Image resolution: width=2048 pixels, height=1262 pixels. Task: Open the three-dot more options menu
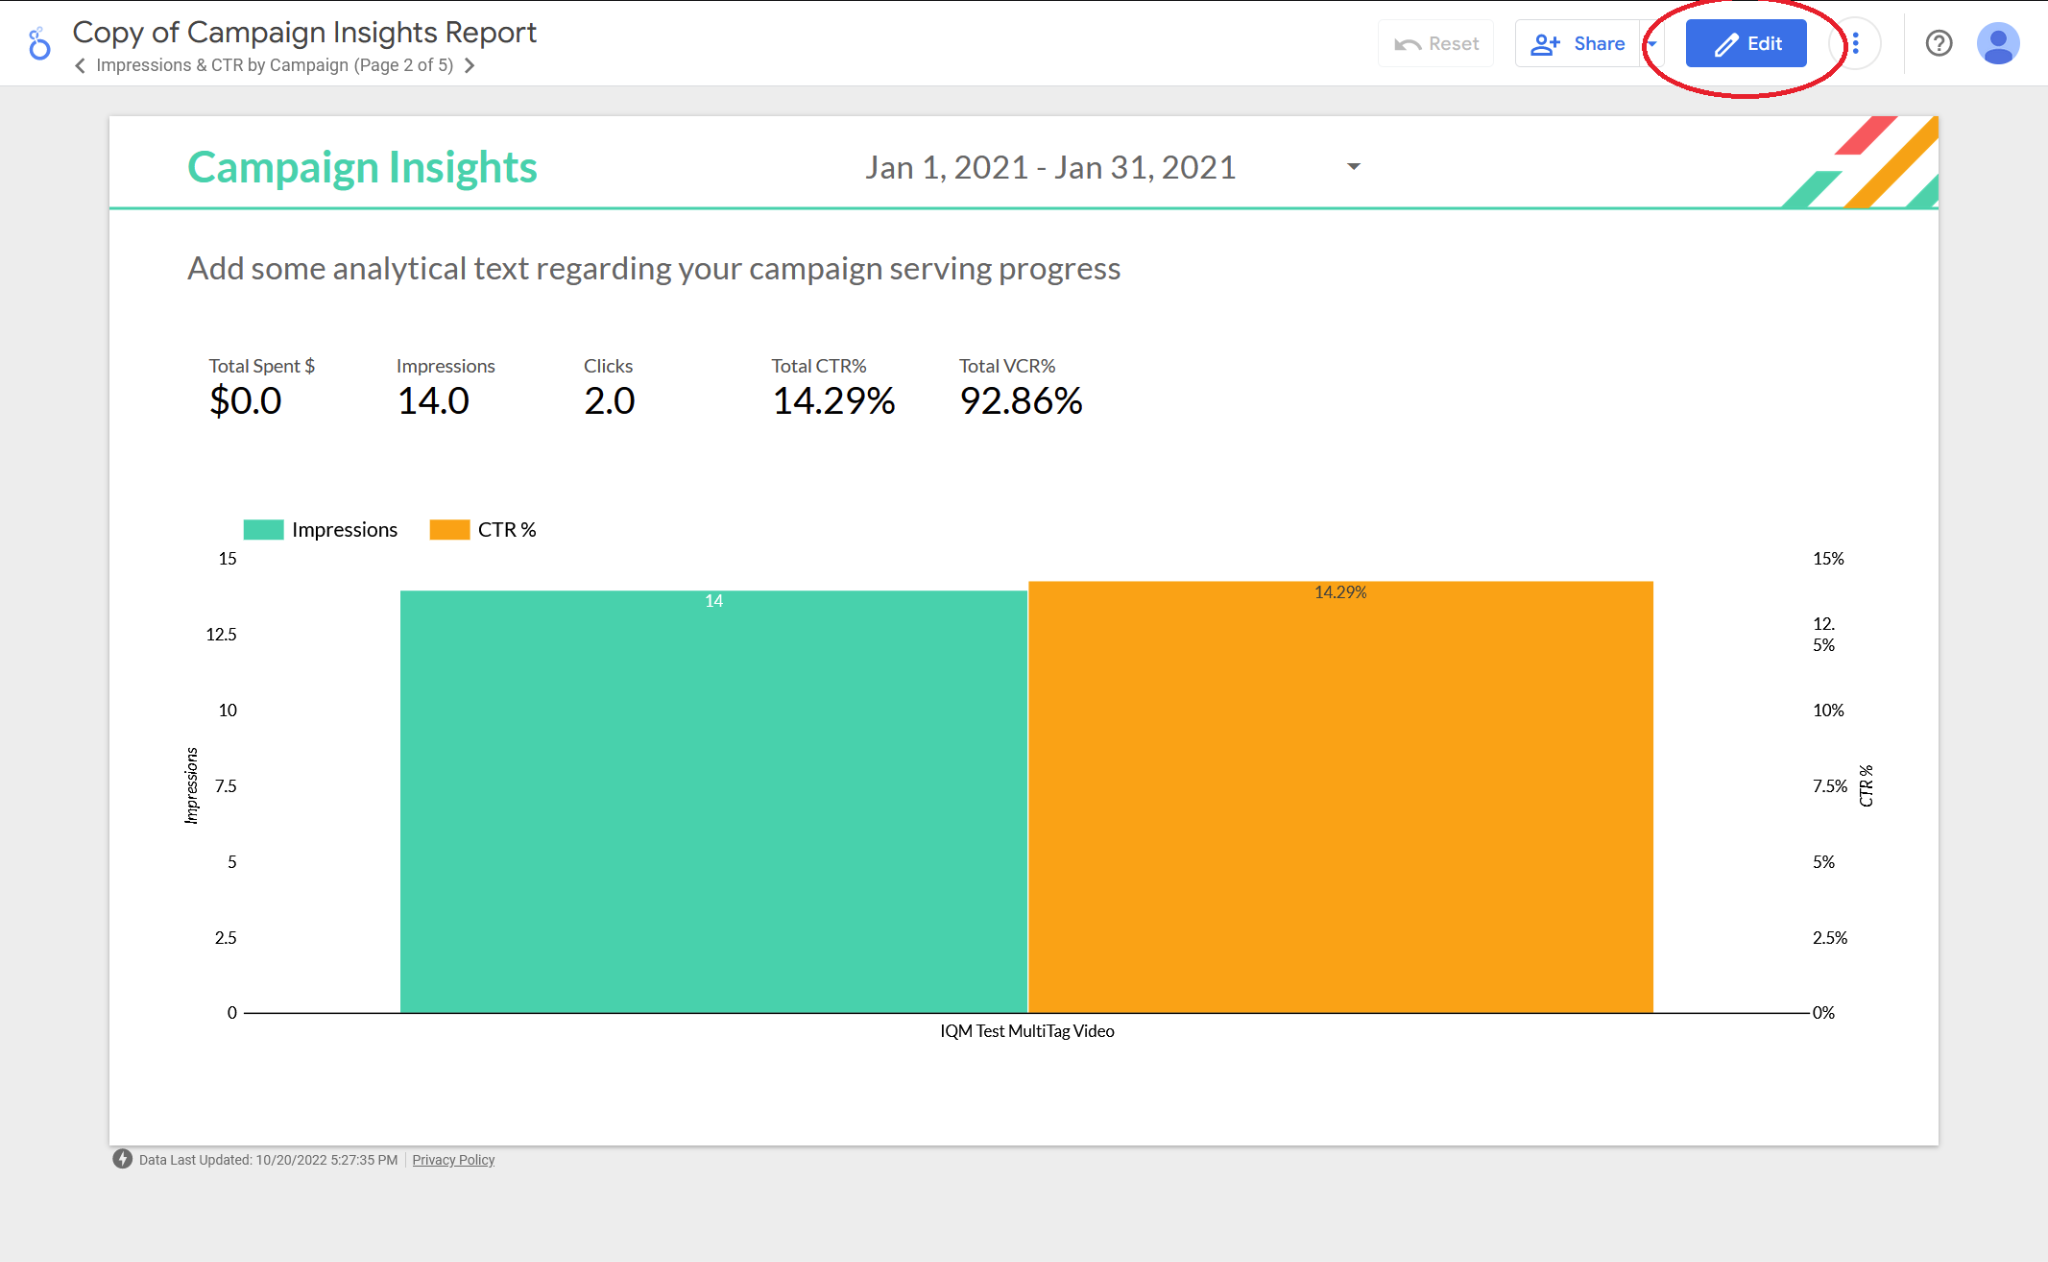[x=1855, y=44]
